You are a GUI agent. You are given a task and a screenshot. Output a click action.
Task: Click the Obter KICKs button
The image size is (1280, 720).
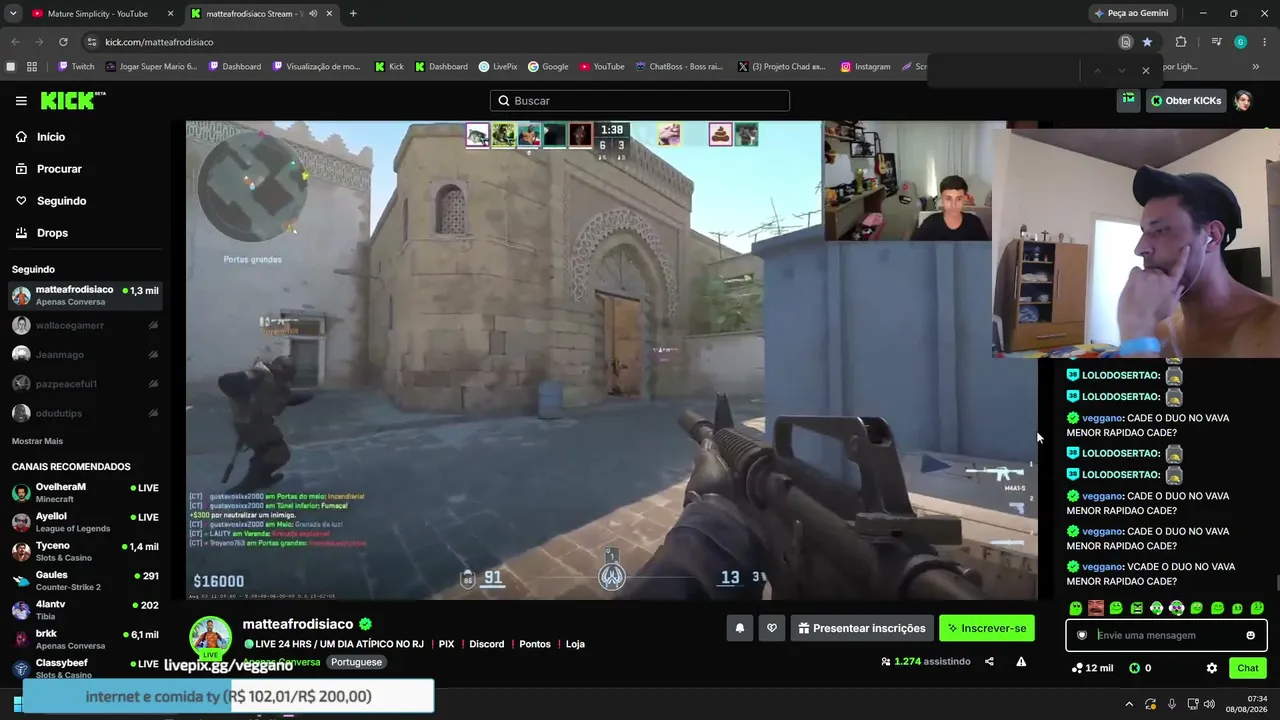[1185, 101]
